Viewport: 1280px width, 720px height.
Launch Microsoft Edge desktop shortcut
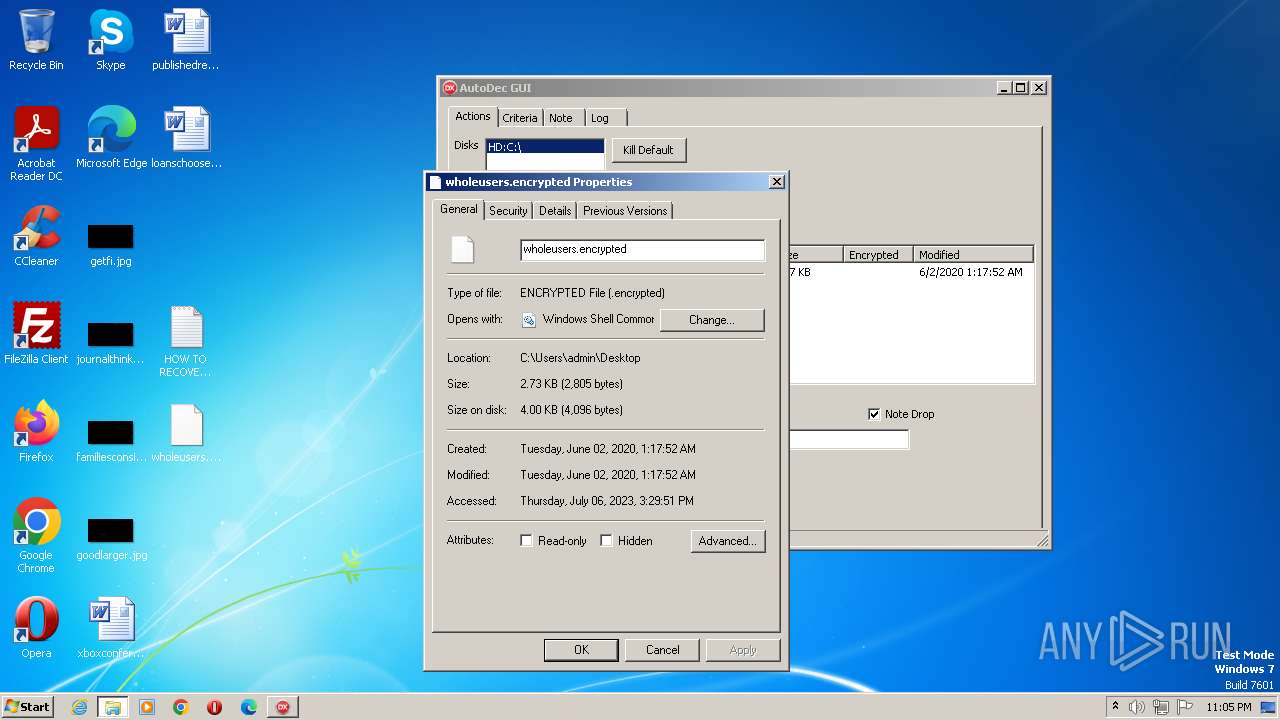pyautogui.click(x=111, y=138)
